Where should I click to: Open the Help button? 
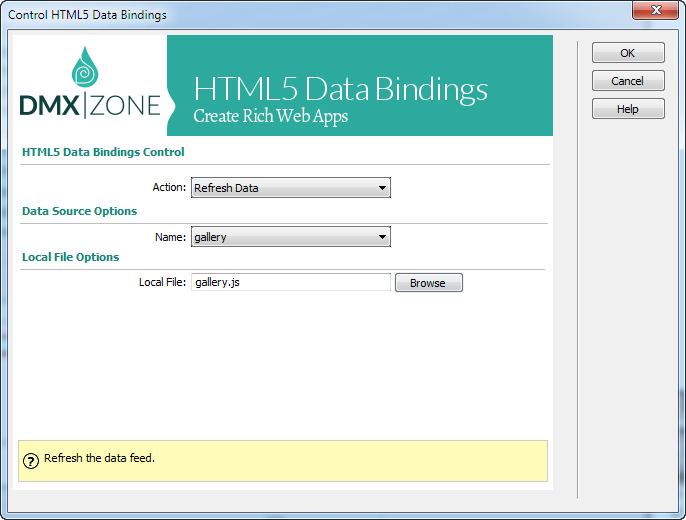(x=628, y=109)
